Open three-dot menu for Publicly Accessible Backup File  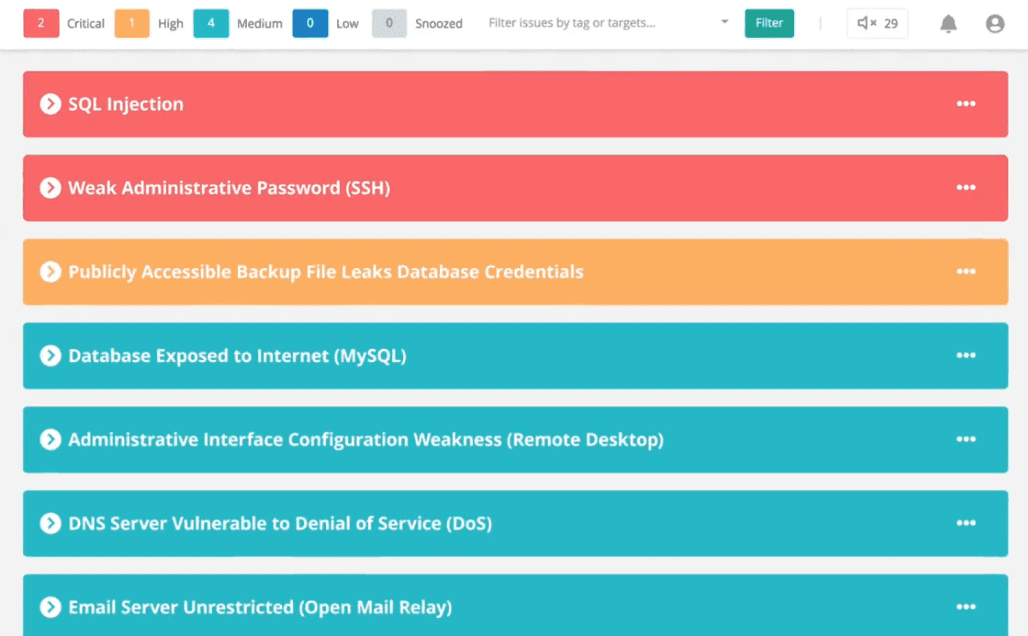(x=965, y=272)
